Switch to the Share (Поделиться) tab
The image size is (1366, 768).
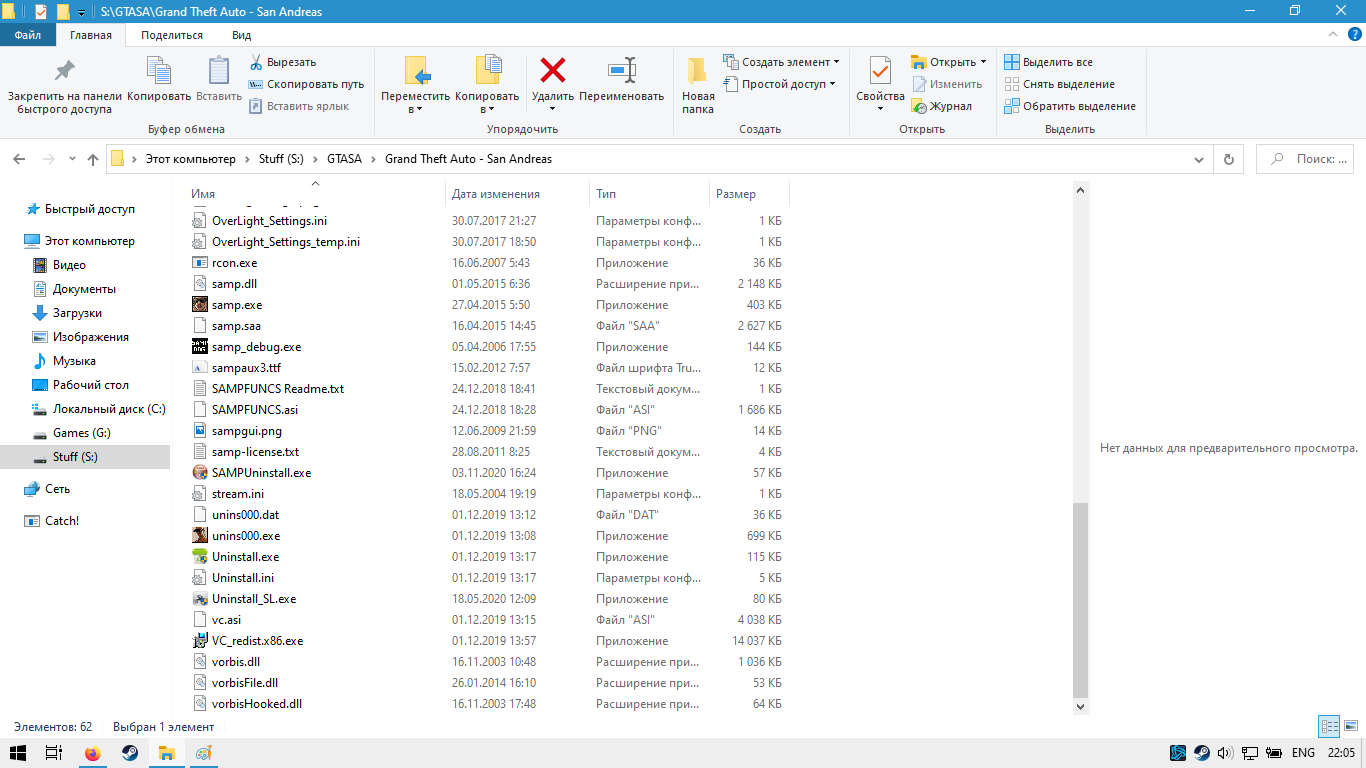[172, 35]
